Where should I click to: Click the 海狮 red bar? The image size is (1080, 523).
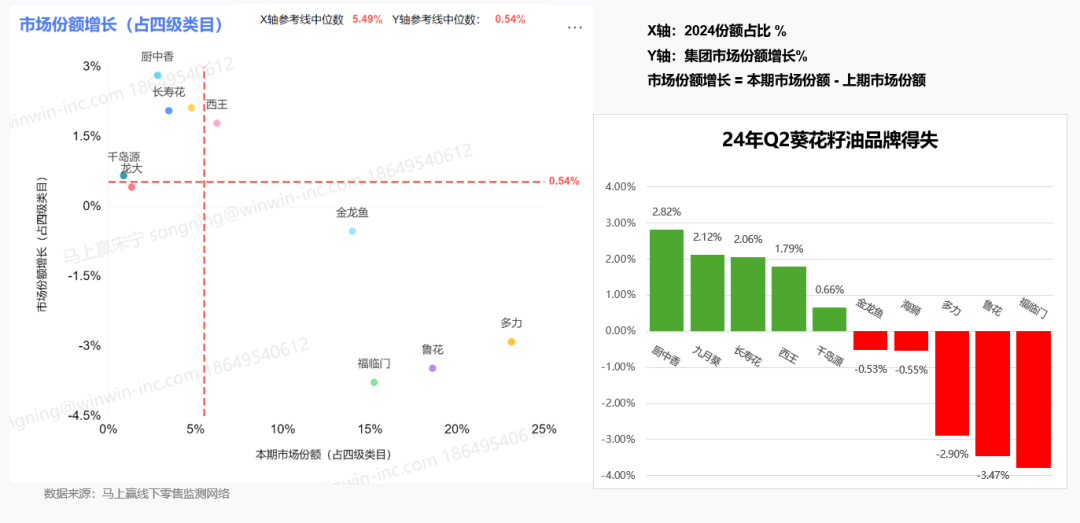click(911, 341)
